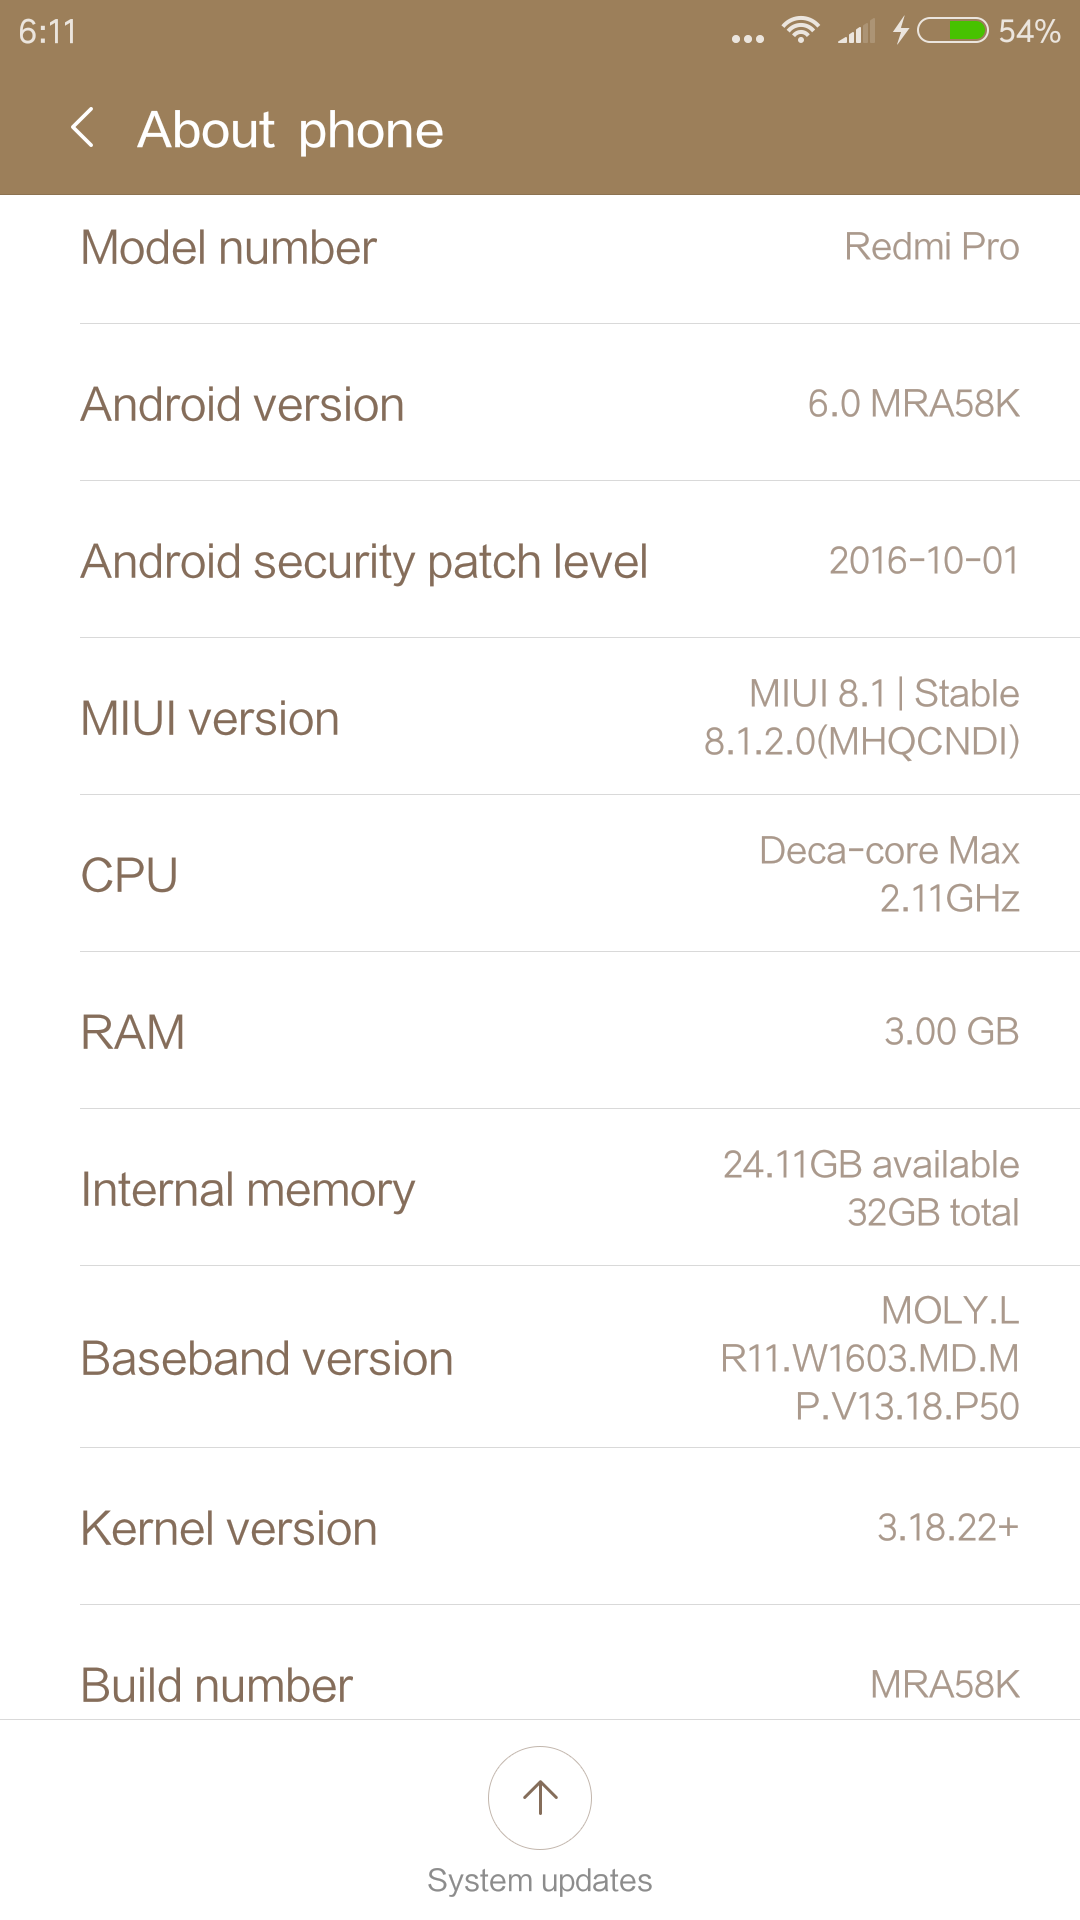Tap the battery indicator icon
This screenshot has height=1920, width=1080.
click(953, 31)
